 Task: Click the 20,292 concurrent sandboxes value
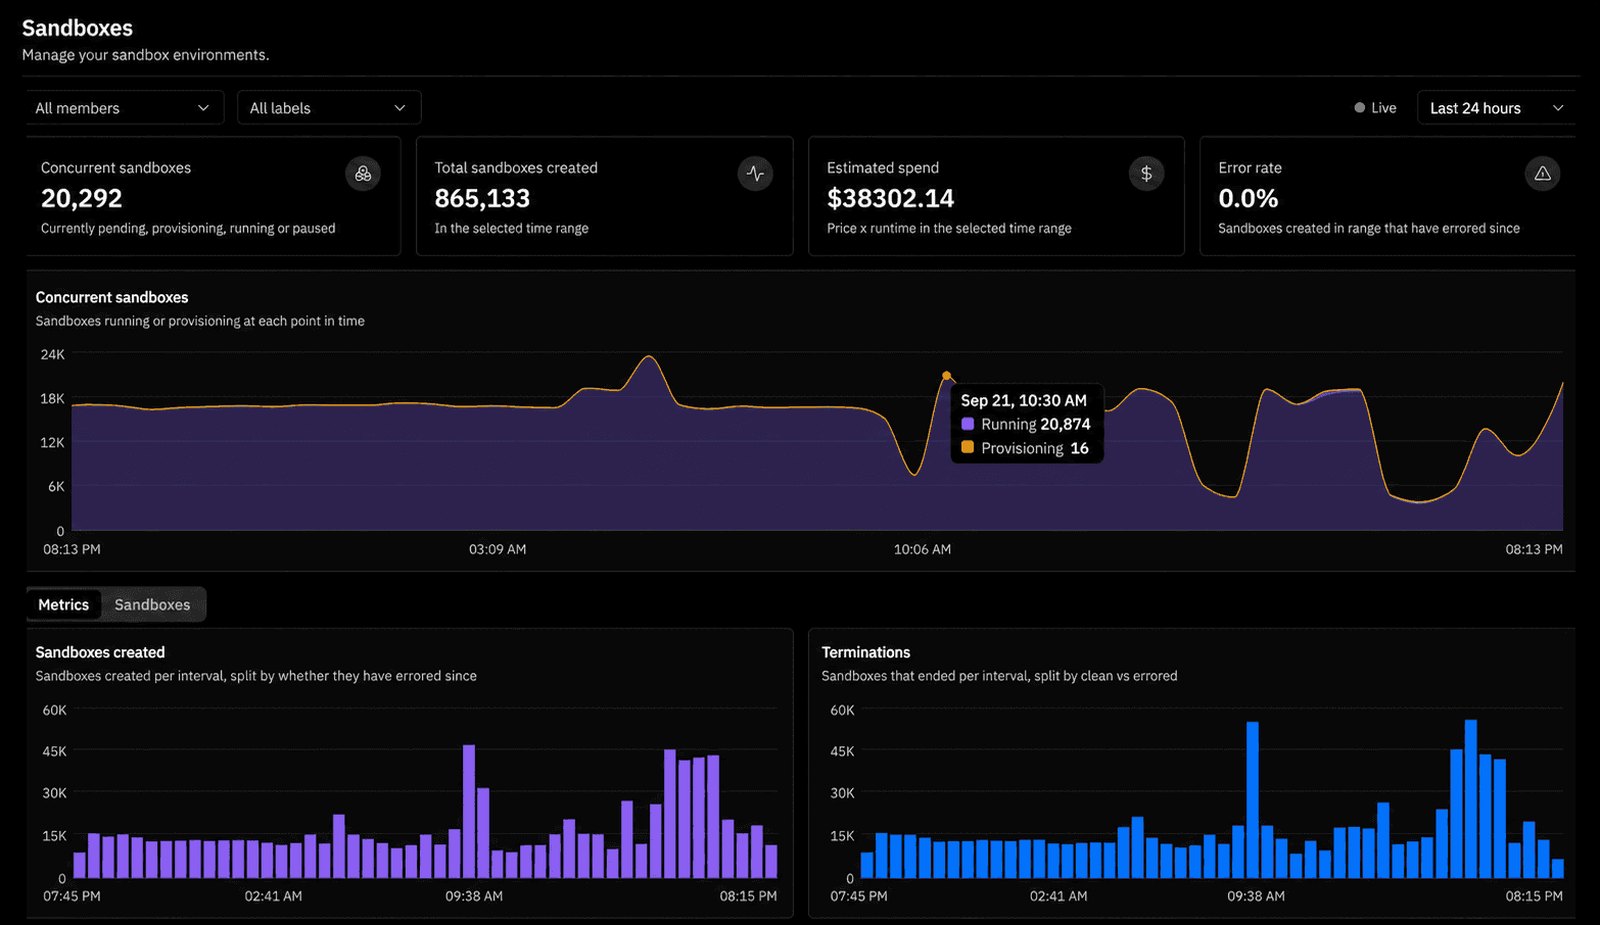pos(81,198)
